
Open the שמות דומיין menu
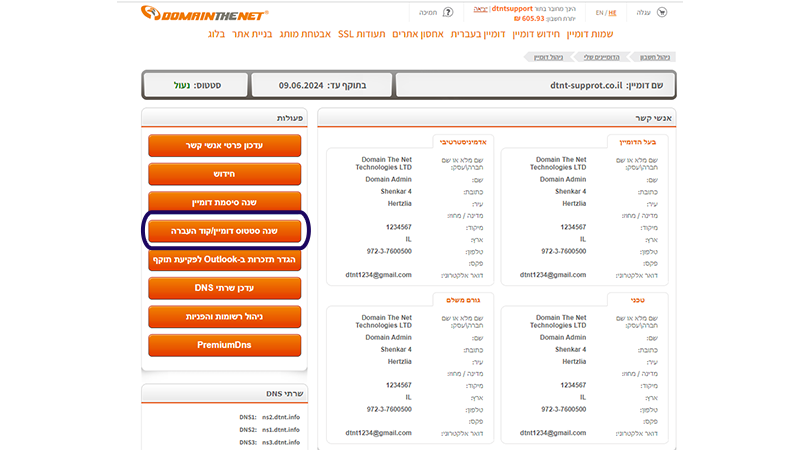point(590,34)
